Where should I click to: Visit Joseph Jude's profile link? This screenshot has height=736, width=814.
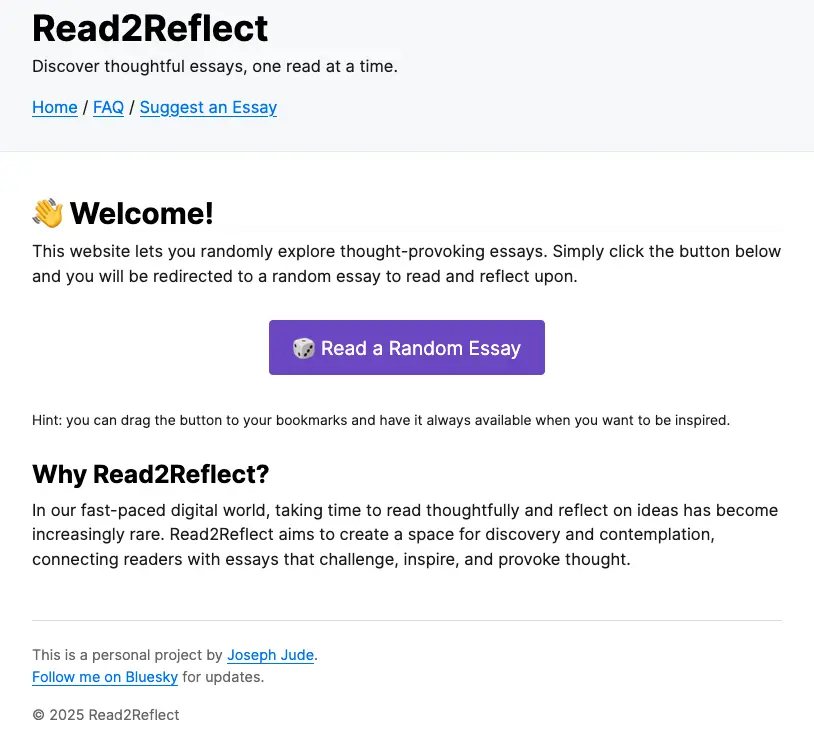(x=271, y=656)
